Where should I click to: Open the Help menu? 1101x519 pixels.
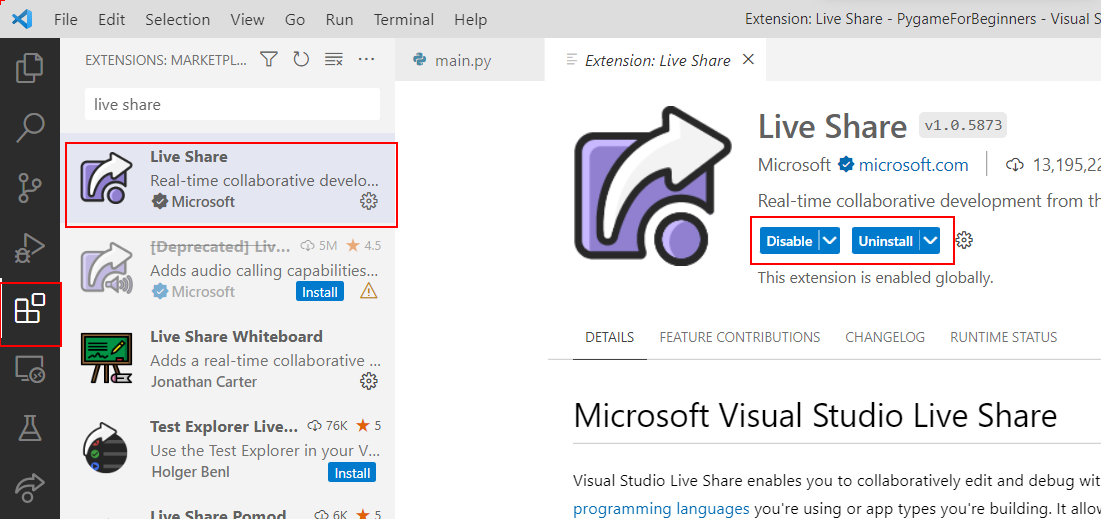[470, 19]
